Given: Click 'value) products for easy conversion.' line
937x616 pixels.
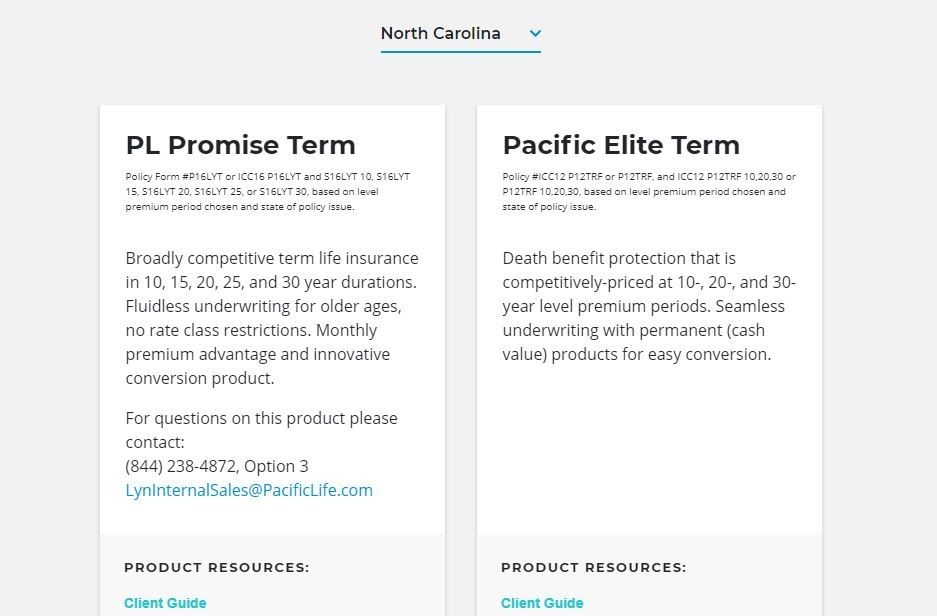Looking at the screenshot, I should (637, 354).
